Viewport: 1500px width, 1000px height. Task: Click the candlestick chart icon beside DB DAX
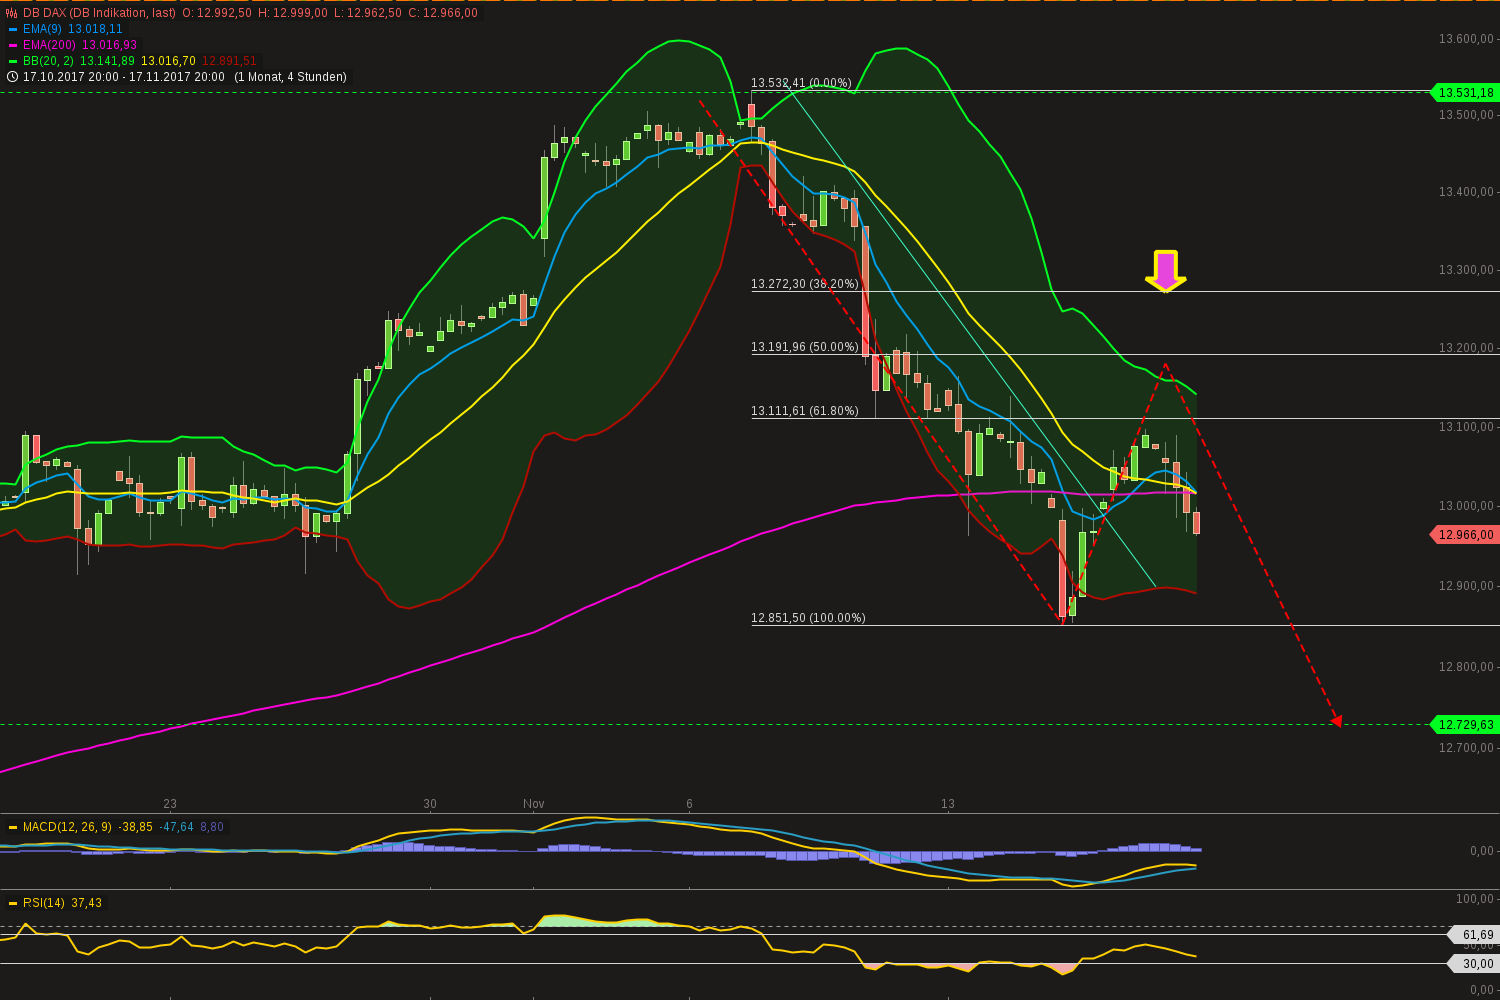click(x=12, y=13)
